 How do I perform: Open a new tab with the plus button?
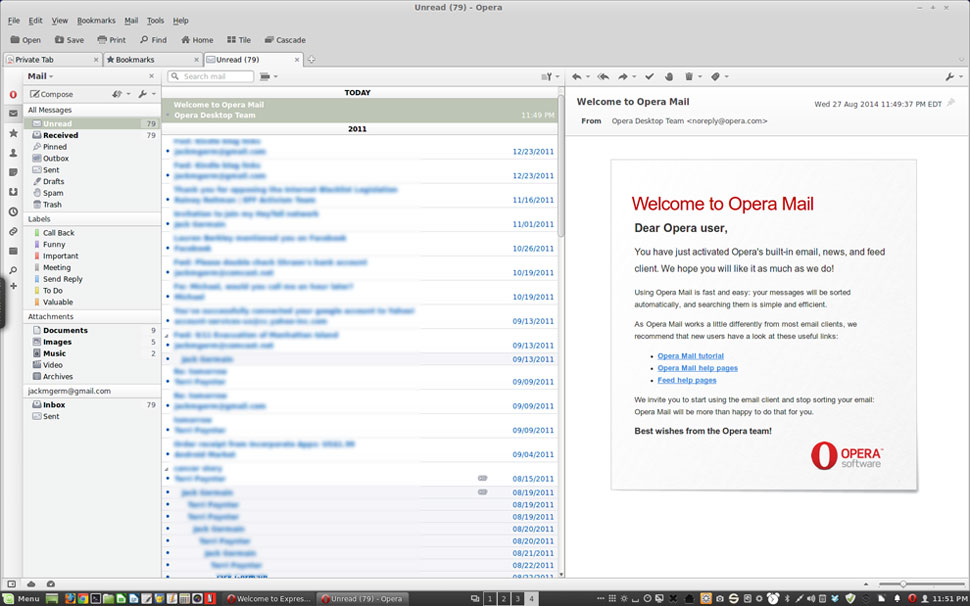pos(312,60)
